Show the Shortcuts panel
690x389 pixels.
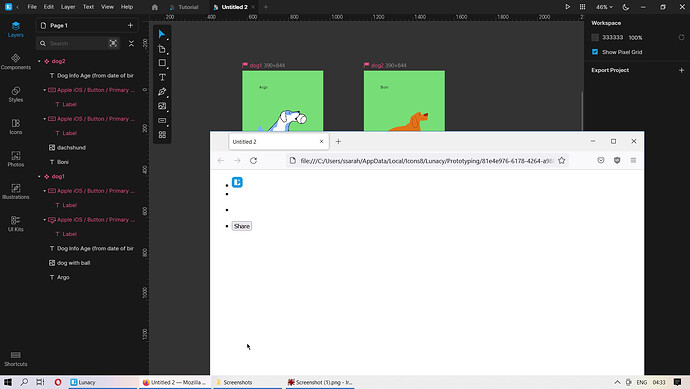click(x=15, y=359)
